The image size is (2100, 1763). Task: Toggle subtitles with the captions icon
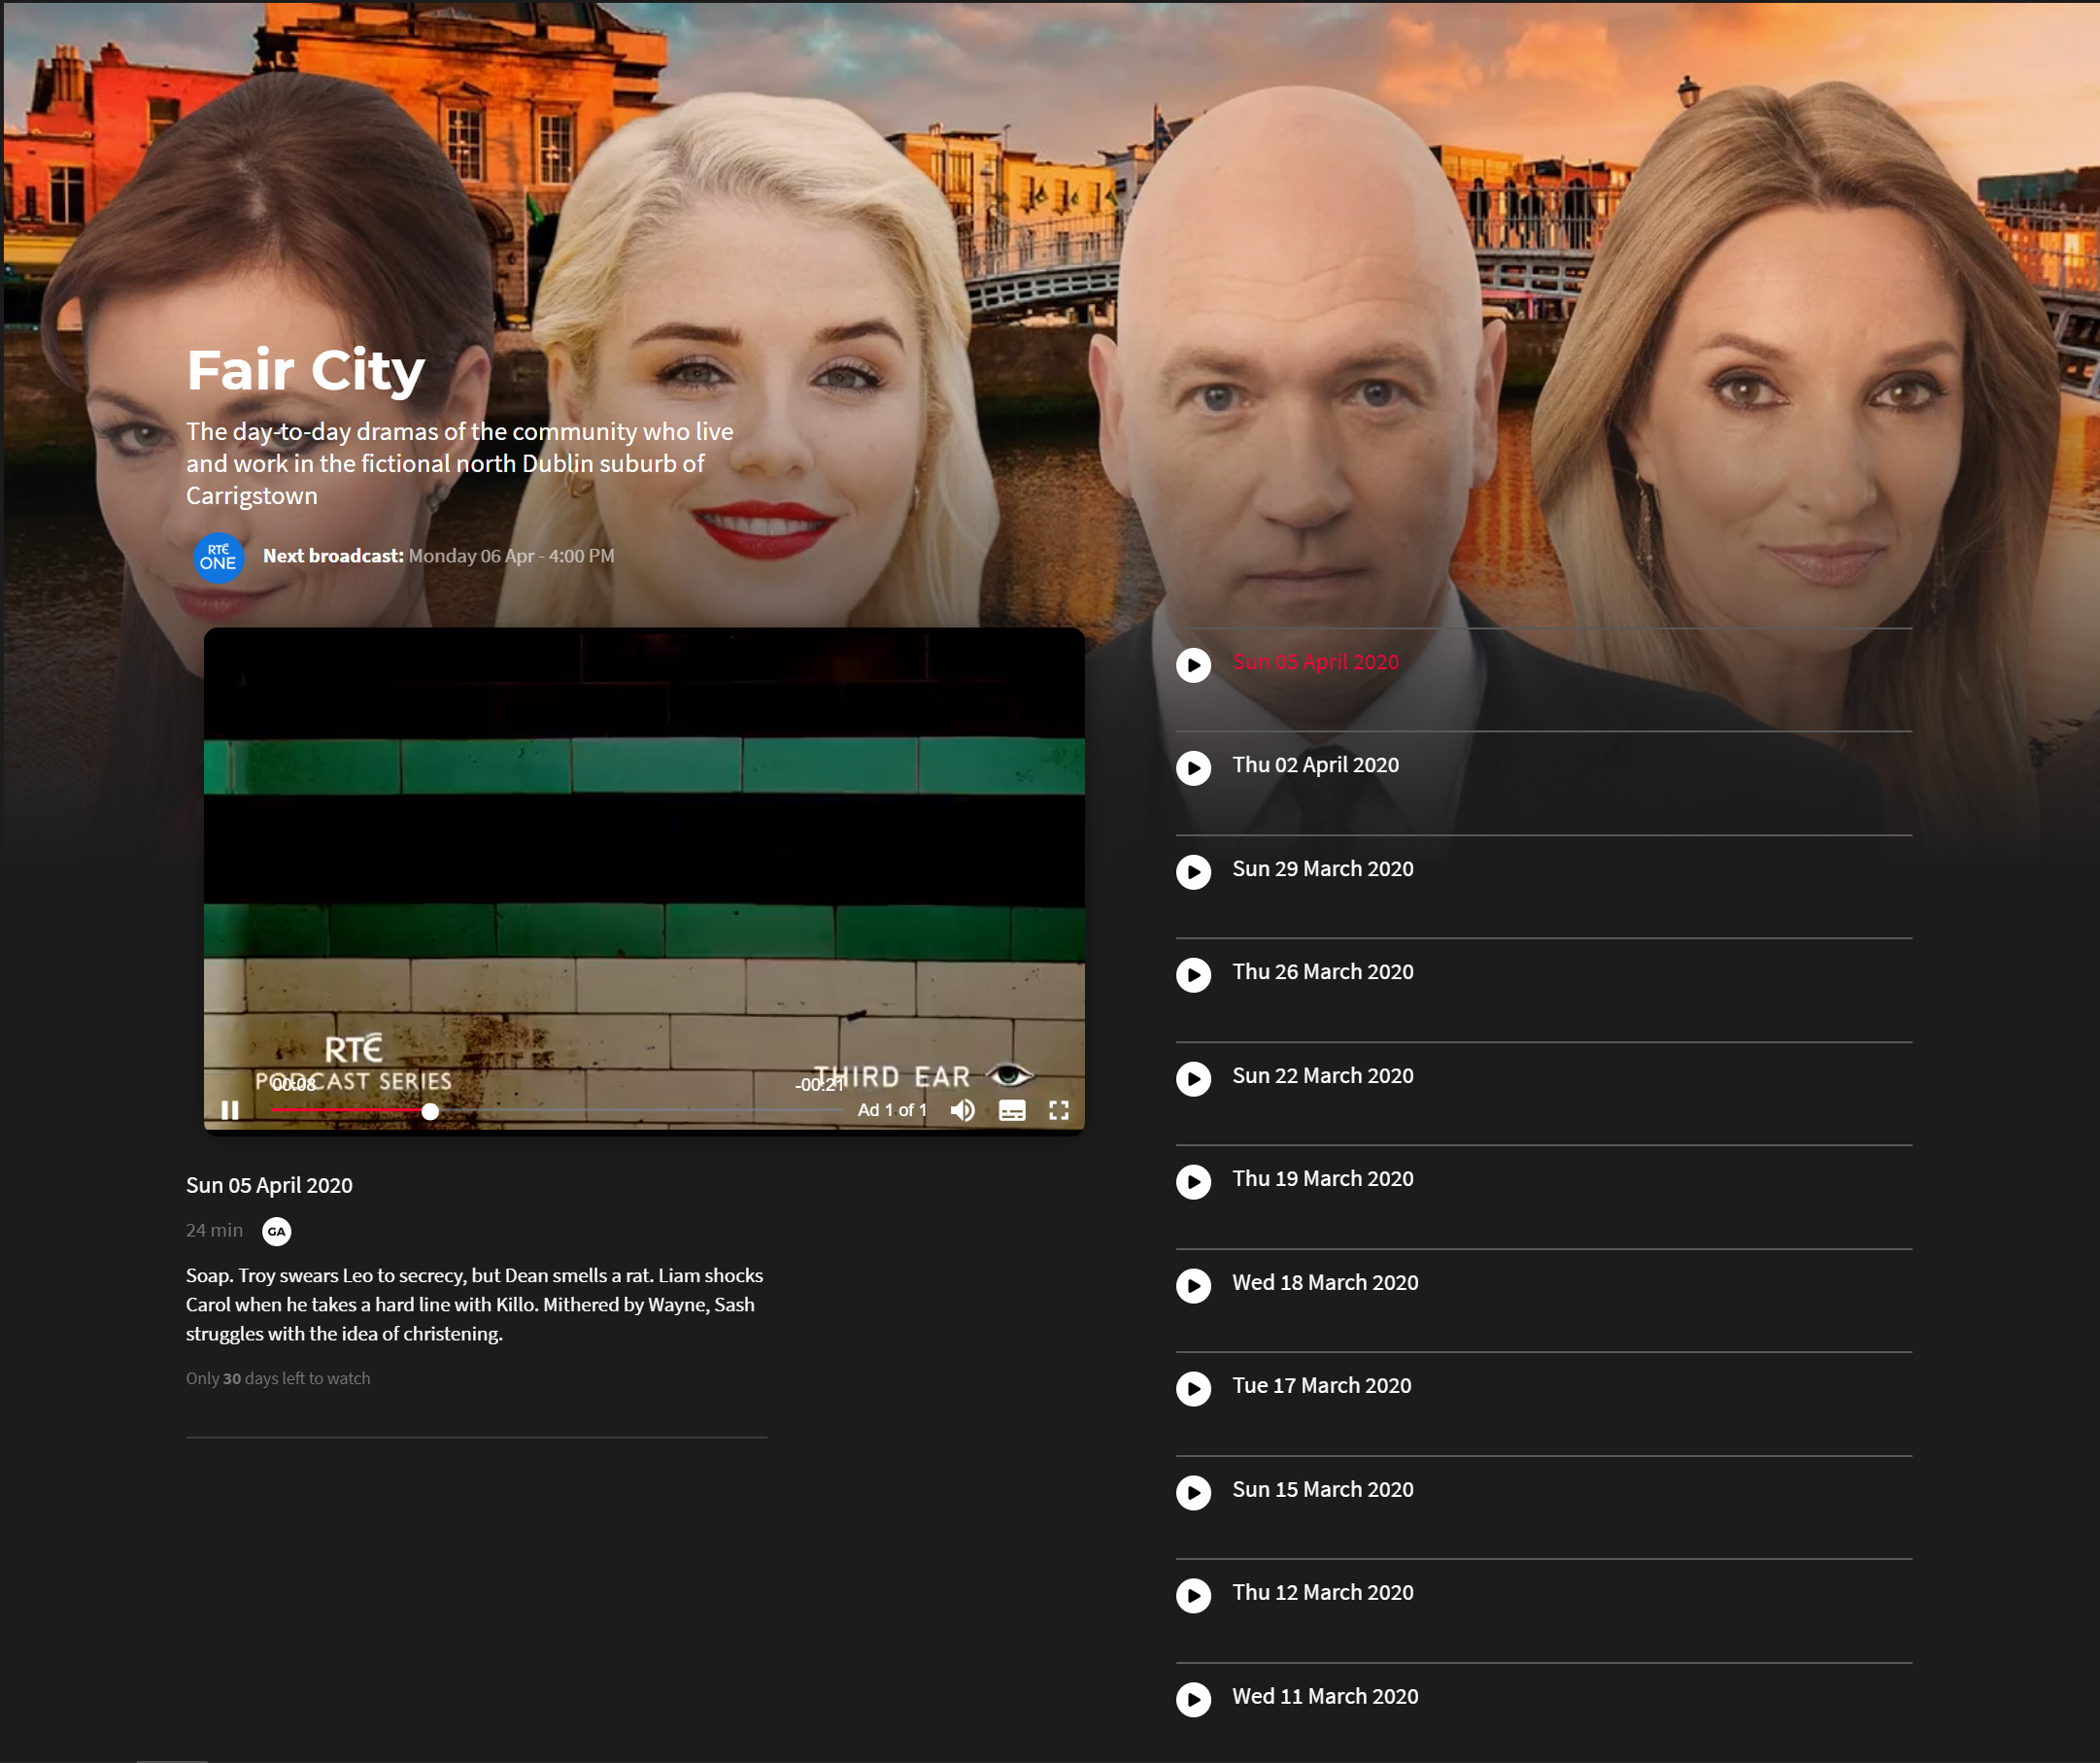point(1012,1110)
